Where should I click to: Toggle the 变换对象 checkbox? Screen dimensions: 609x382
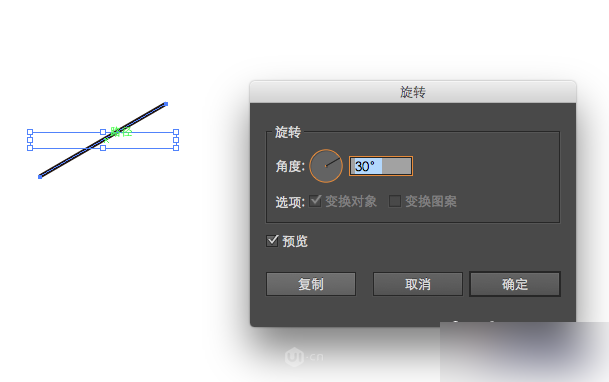tap(315, 201)
